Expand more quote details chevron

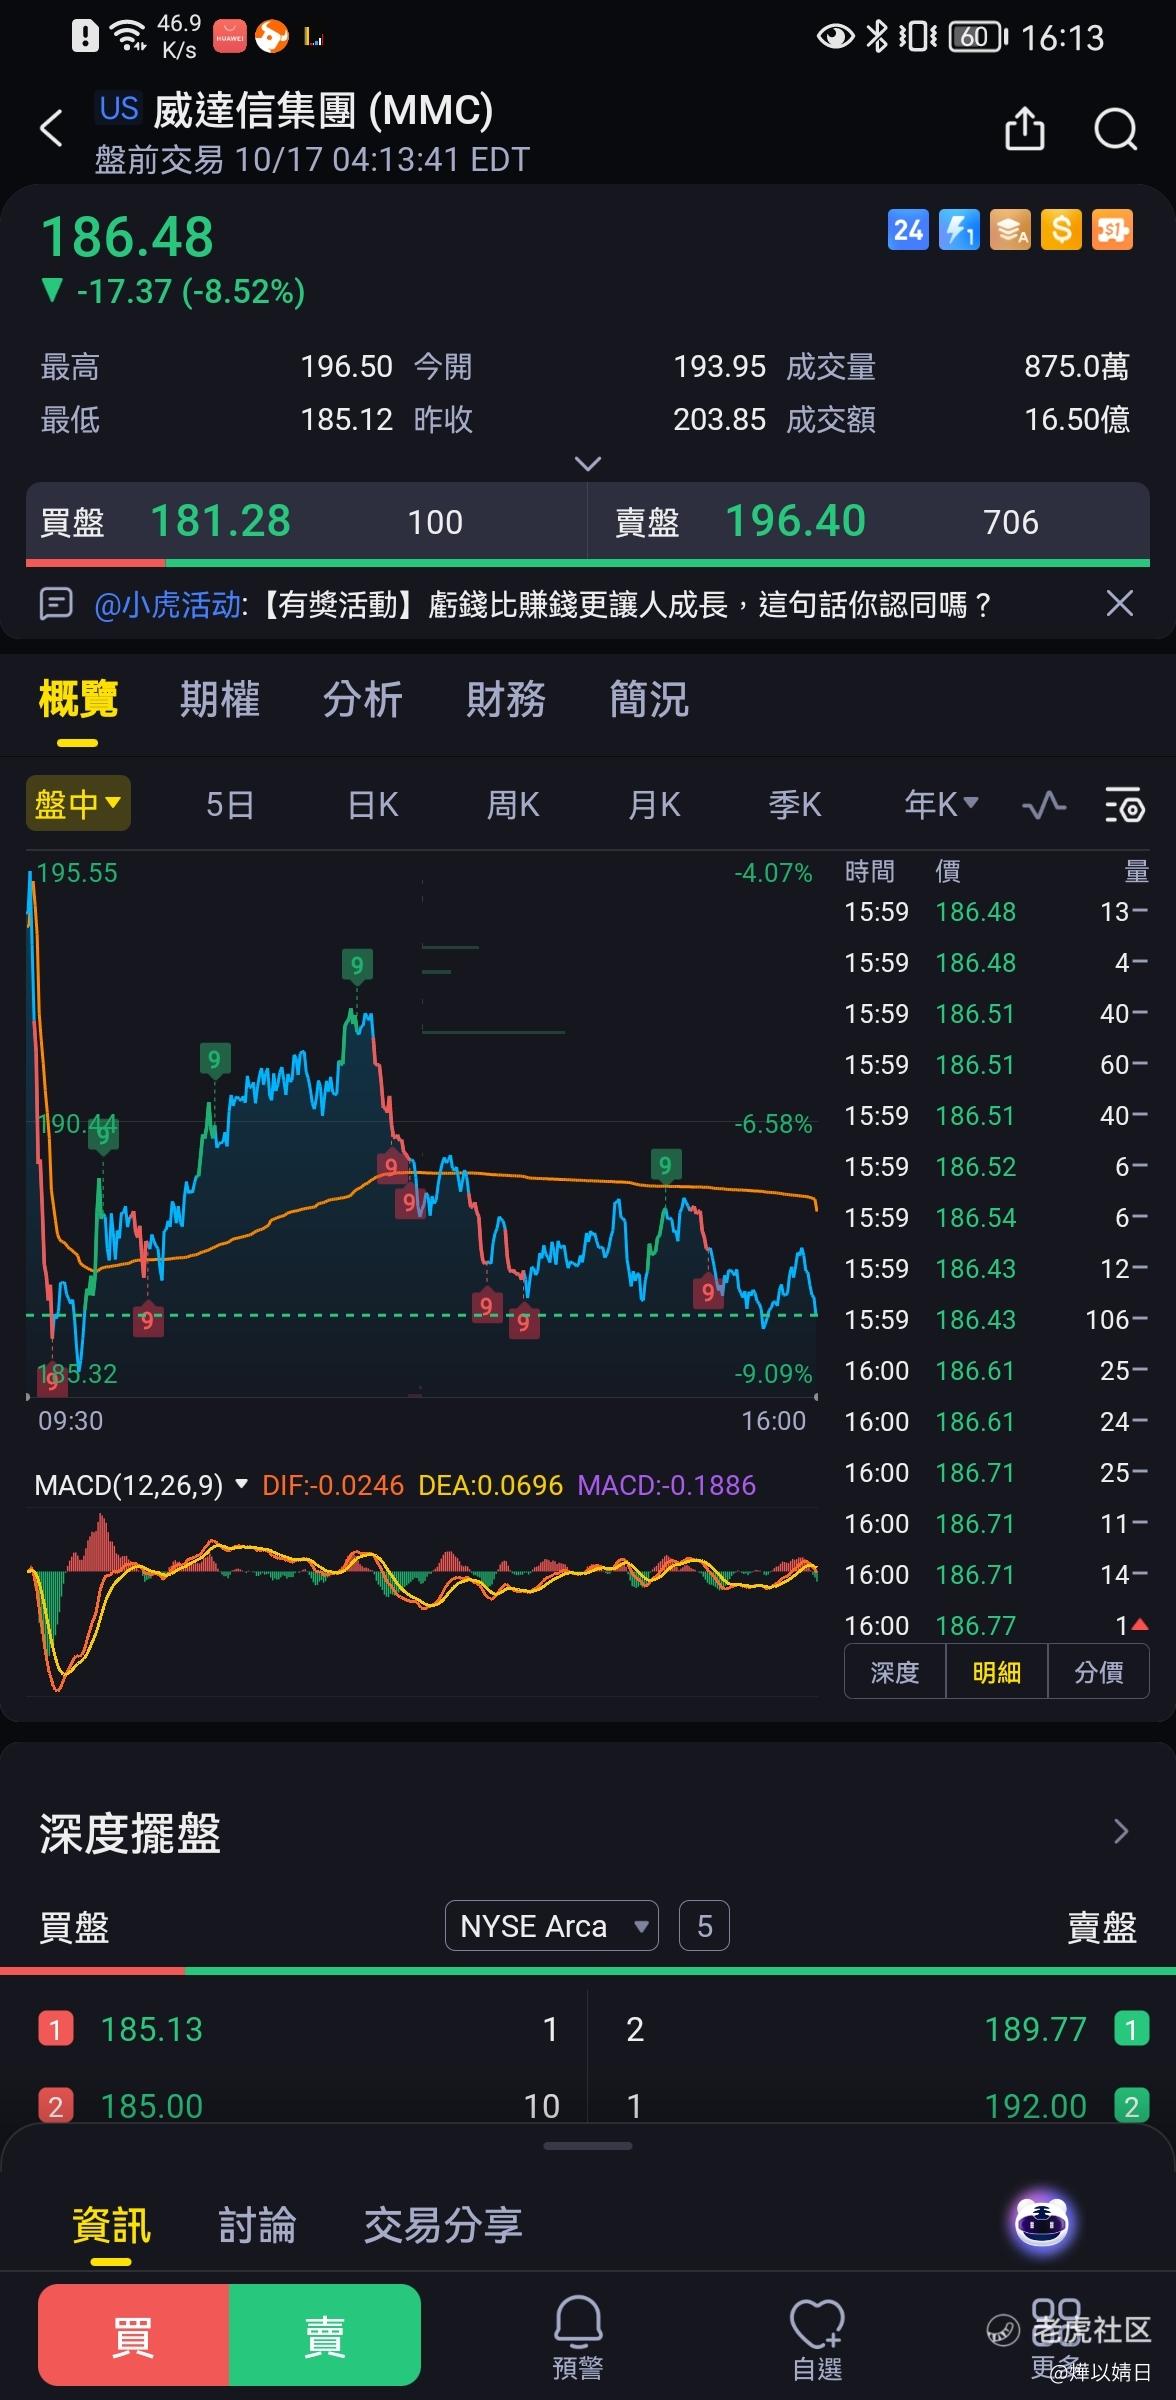tap(588, 464)
